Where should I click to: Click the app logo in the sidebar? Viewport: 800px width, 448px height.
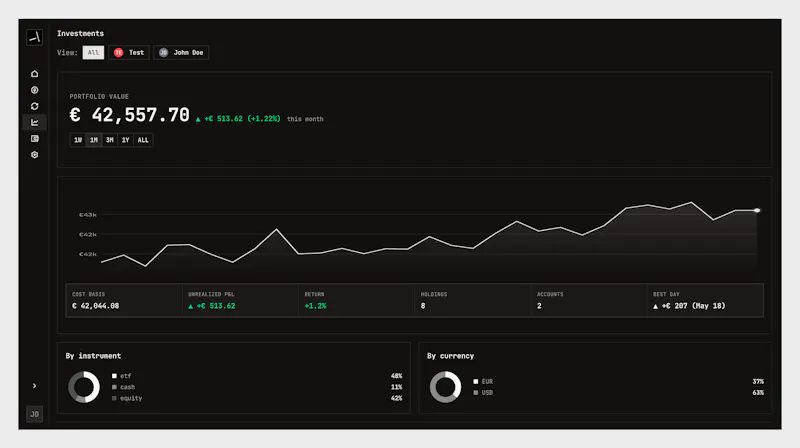coord(34,37)
